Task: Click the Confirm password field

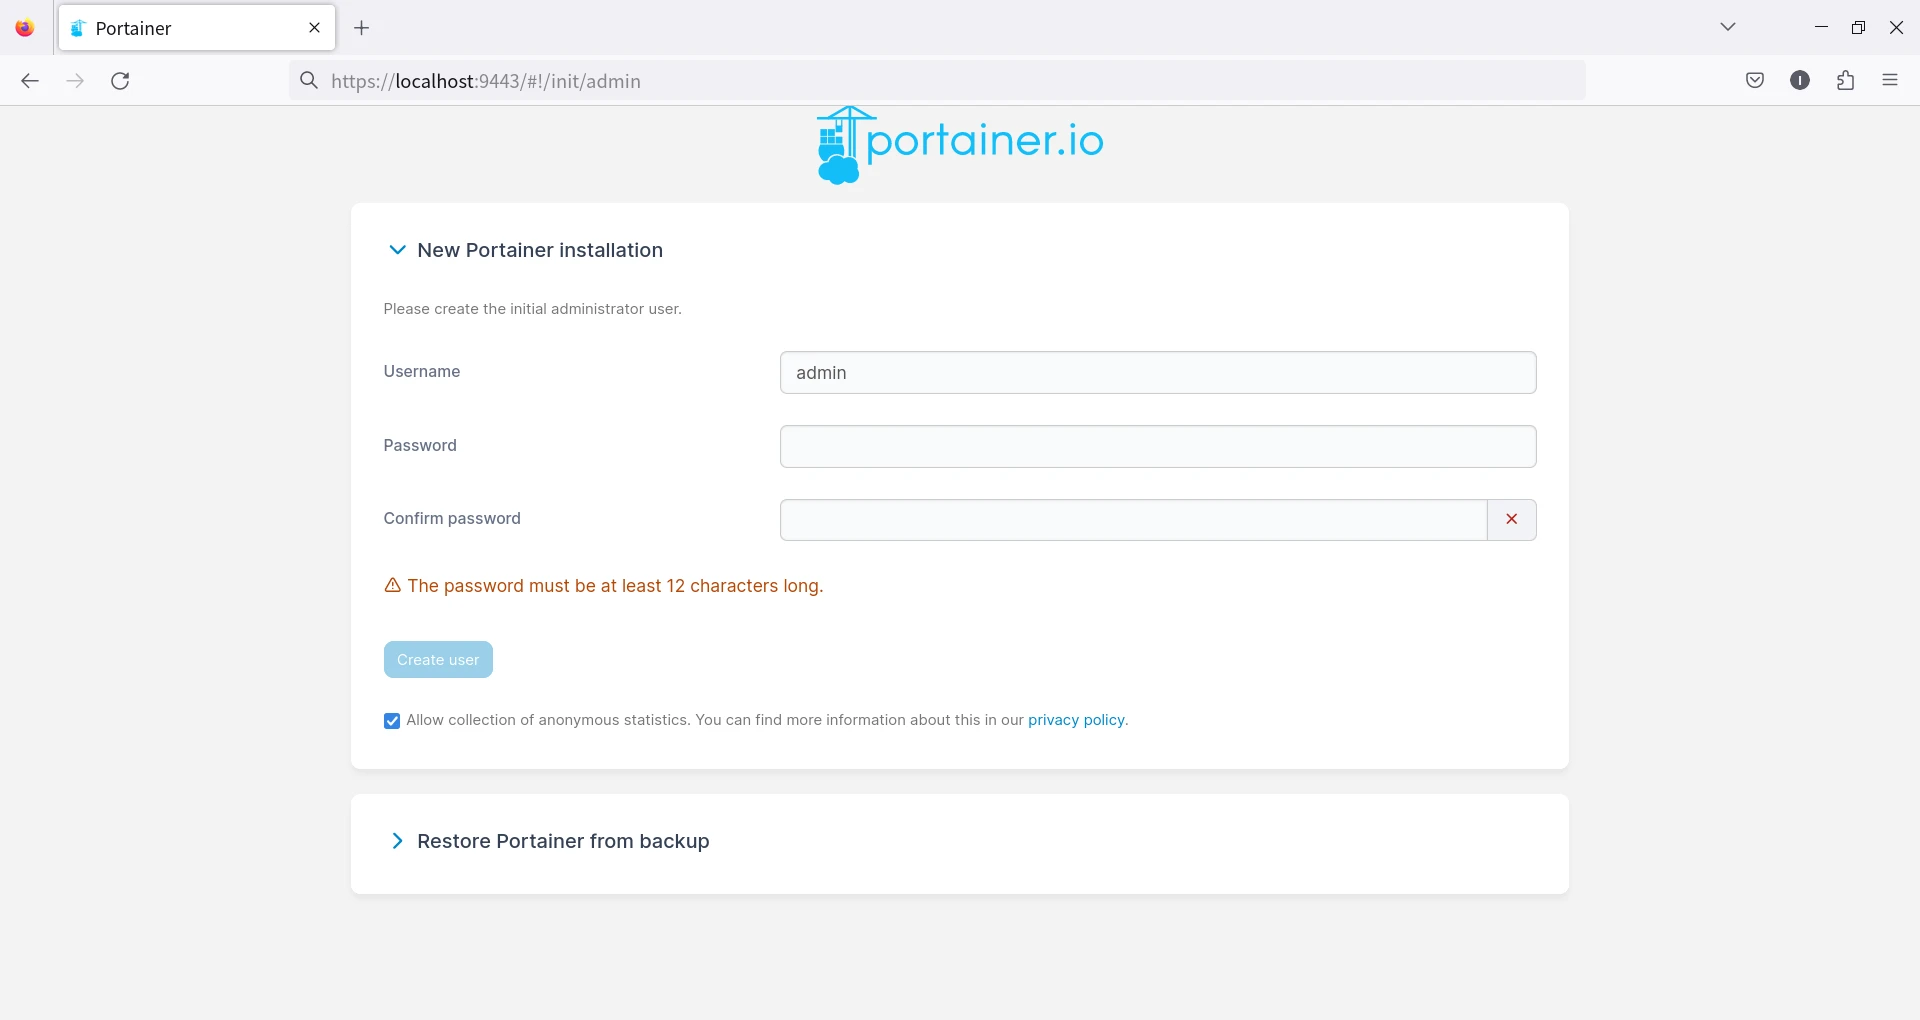Action: (1132, 520)
